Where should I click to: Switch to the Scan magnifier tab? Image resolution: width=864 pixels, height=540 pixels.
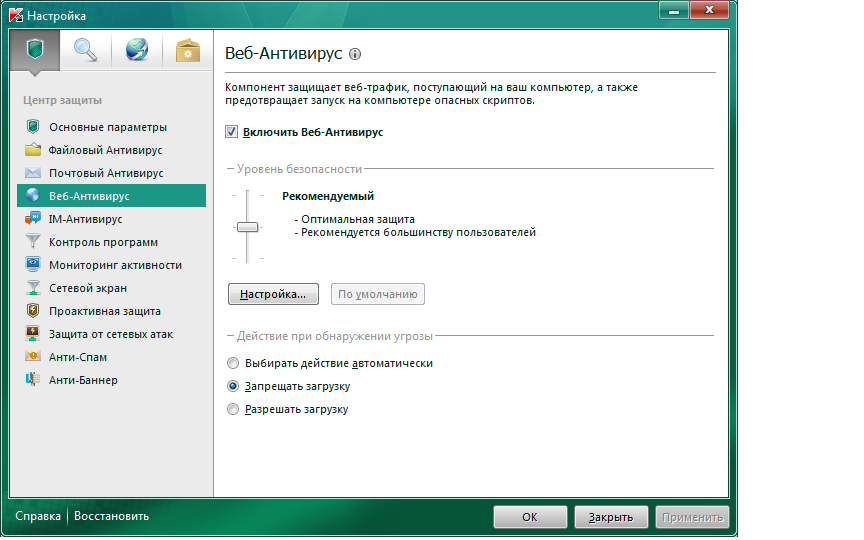(x=85, y=50)
